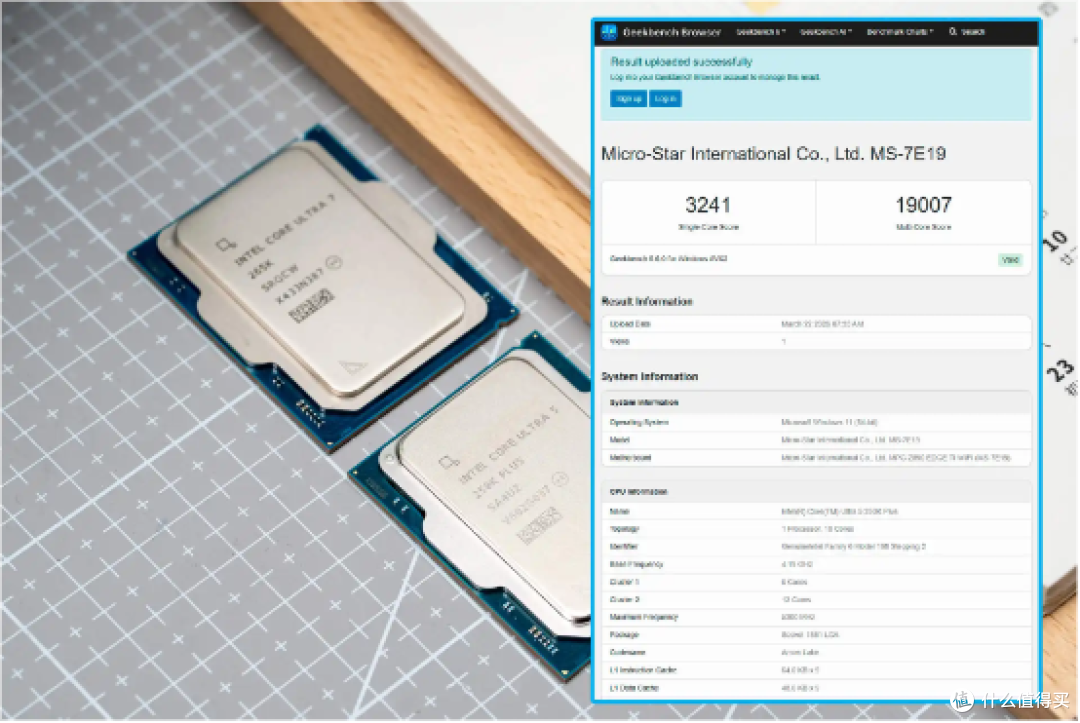This screenshot has height=723, width=1080.
Task: Click the Motherboard row value
Action: [x=896, y=458]
